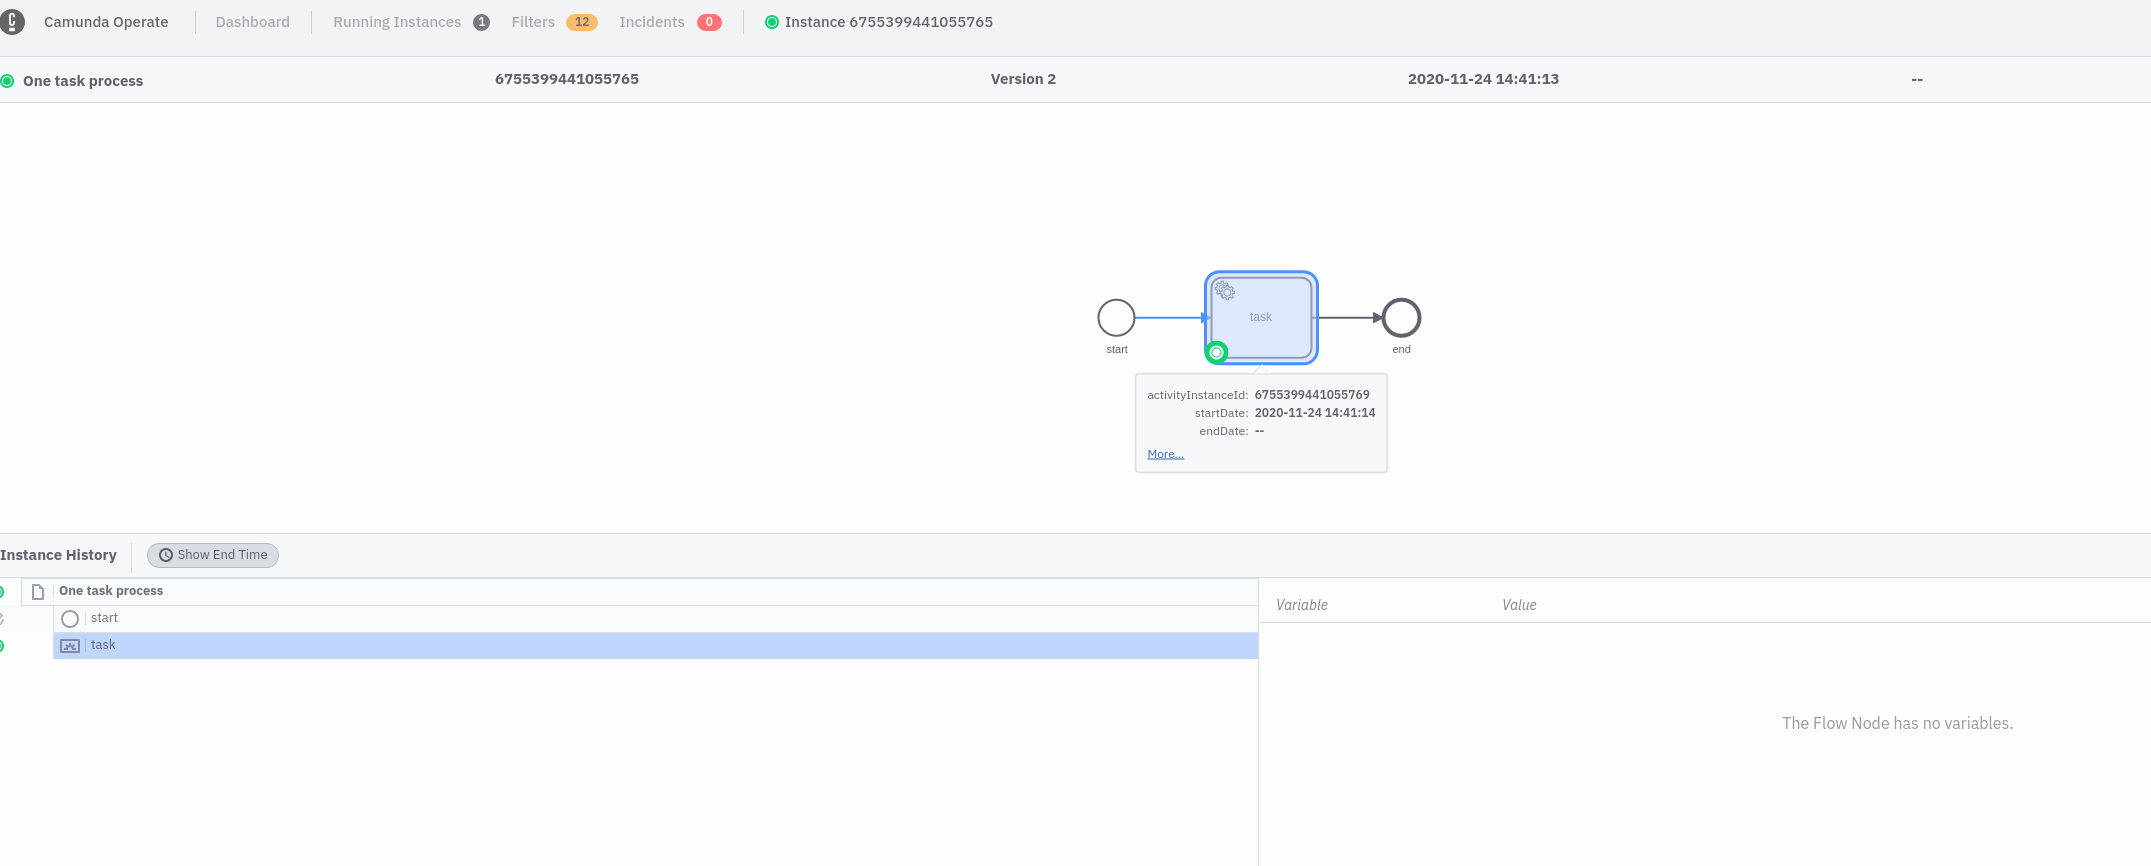
Task: Click the start label under start event
Action: coord(1117,349)
